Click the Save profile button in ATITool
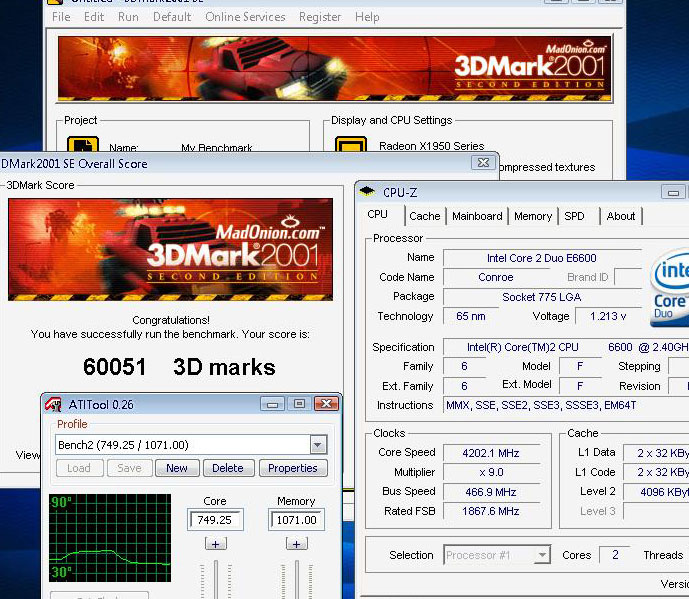The width and height of the screenshot is (689, 599). tap(130, 468)
